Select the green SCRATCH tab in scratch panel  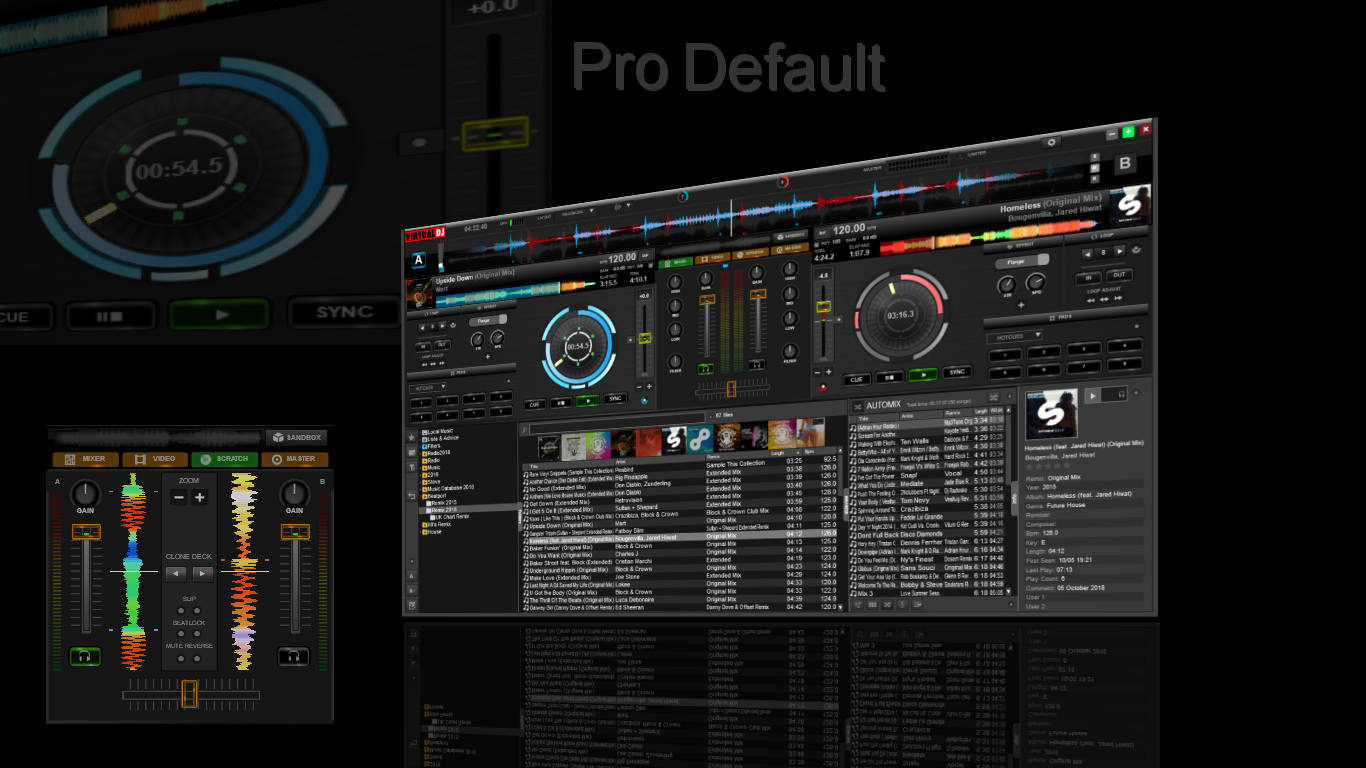tap(224, 459)
